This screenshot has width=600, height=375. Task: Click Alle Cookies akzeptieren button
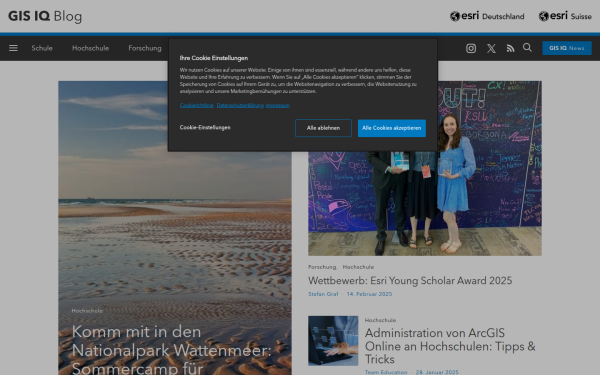pos(392,128)
